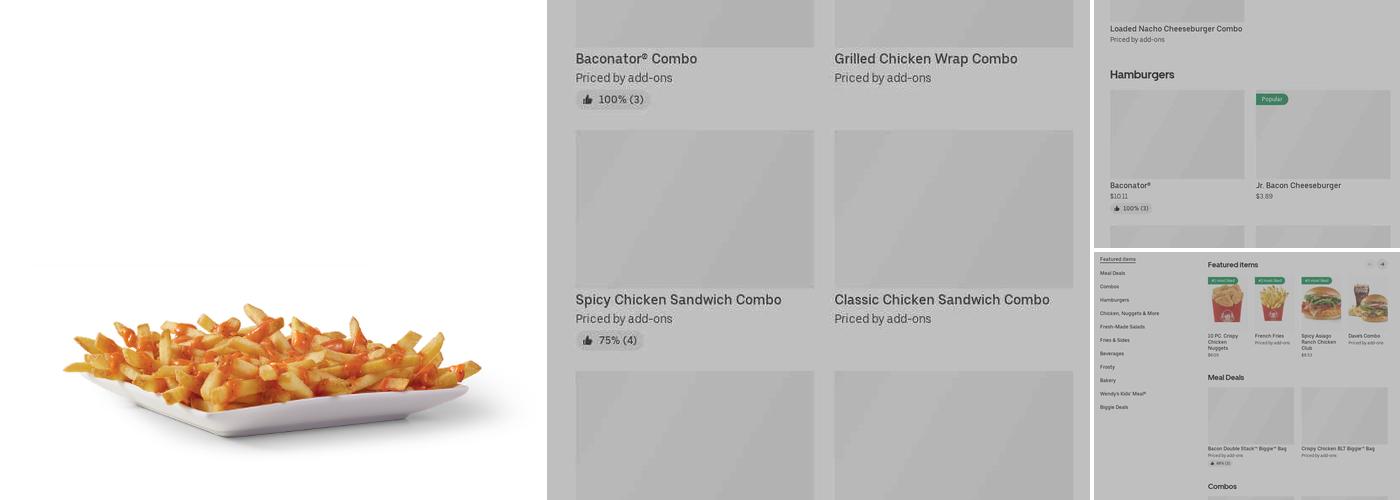Click the 75% thumbs-up on Spicy Chicken Sandwich Combo

coord(609,341)
